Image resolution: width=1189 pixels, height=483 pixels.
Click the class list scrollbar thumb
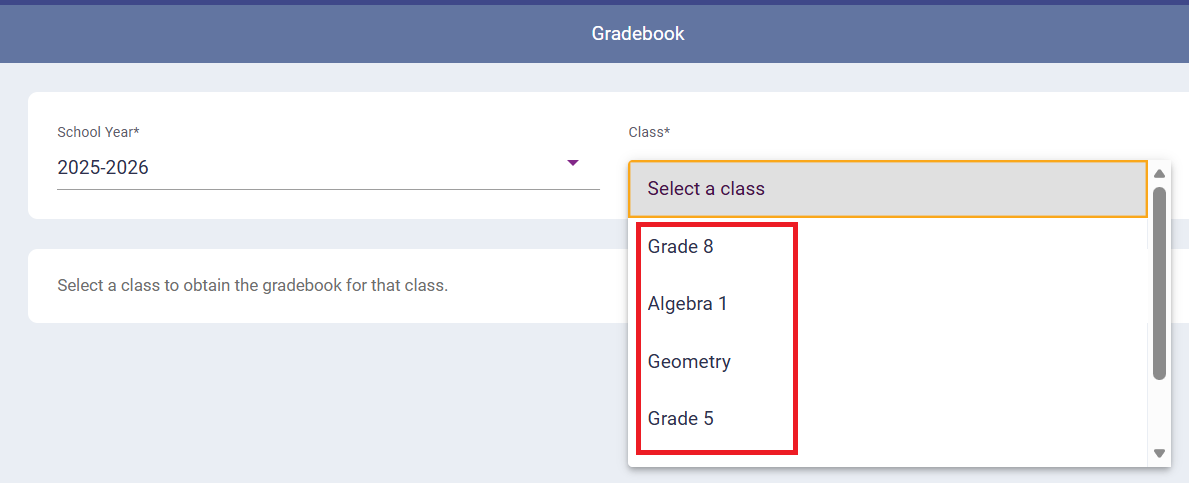point(1160,283)
